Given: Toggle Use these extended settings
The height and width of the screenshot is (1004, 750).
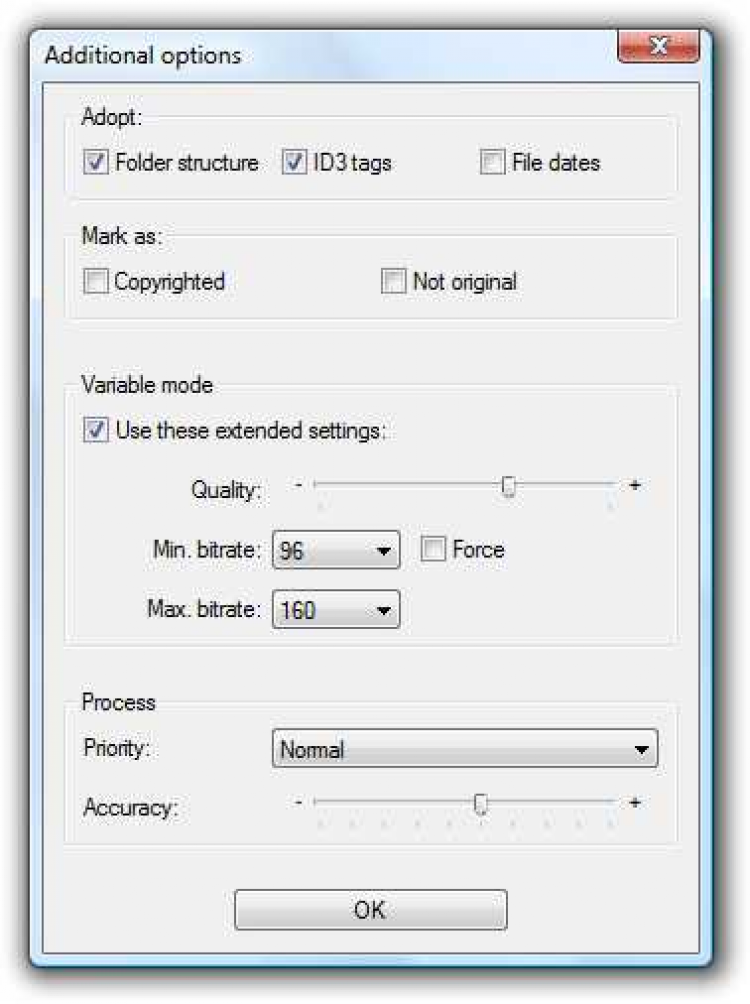Looking at the screenshot, I should click(x=96, y=431).
